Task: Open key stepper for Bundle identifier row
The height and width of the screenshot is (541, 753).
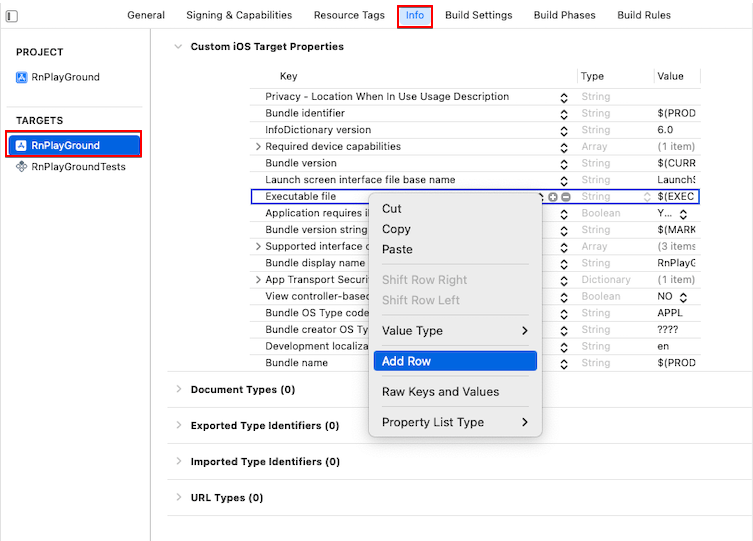Action: (x=564, y=114)
